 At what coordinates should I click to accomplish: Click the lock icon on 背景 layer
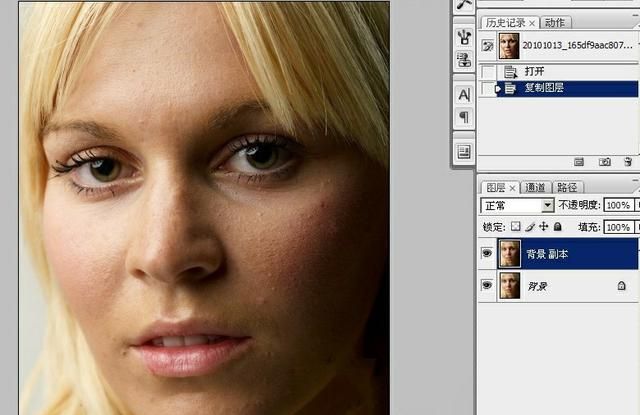coord(621,286)
